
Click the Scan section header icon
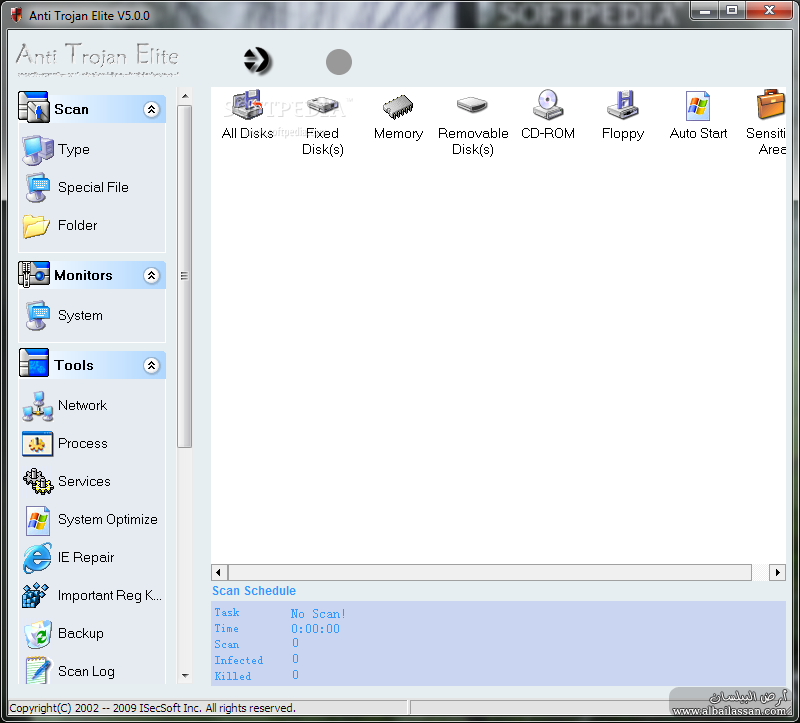34,107
